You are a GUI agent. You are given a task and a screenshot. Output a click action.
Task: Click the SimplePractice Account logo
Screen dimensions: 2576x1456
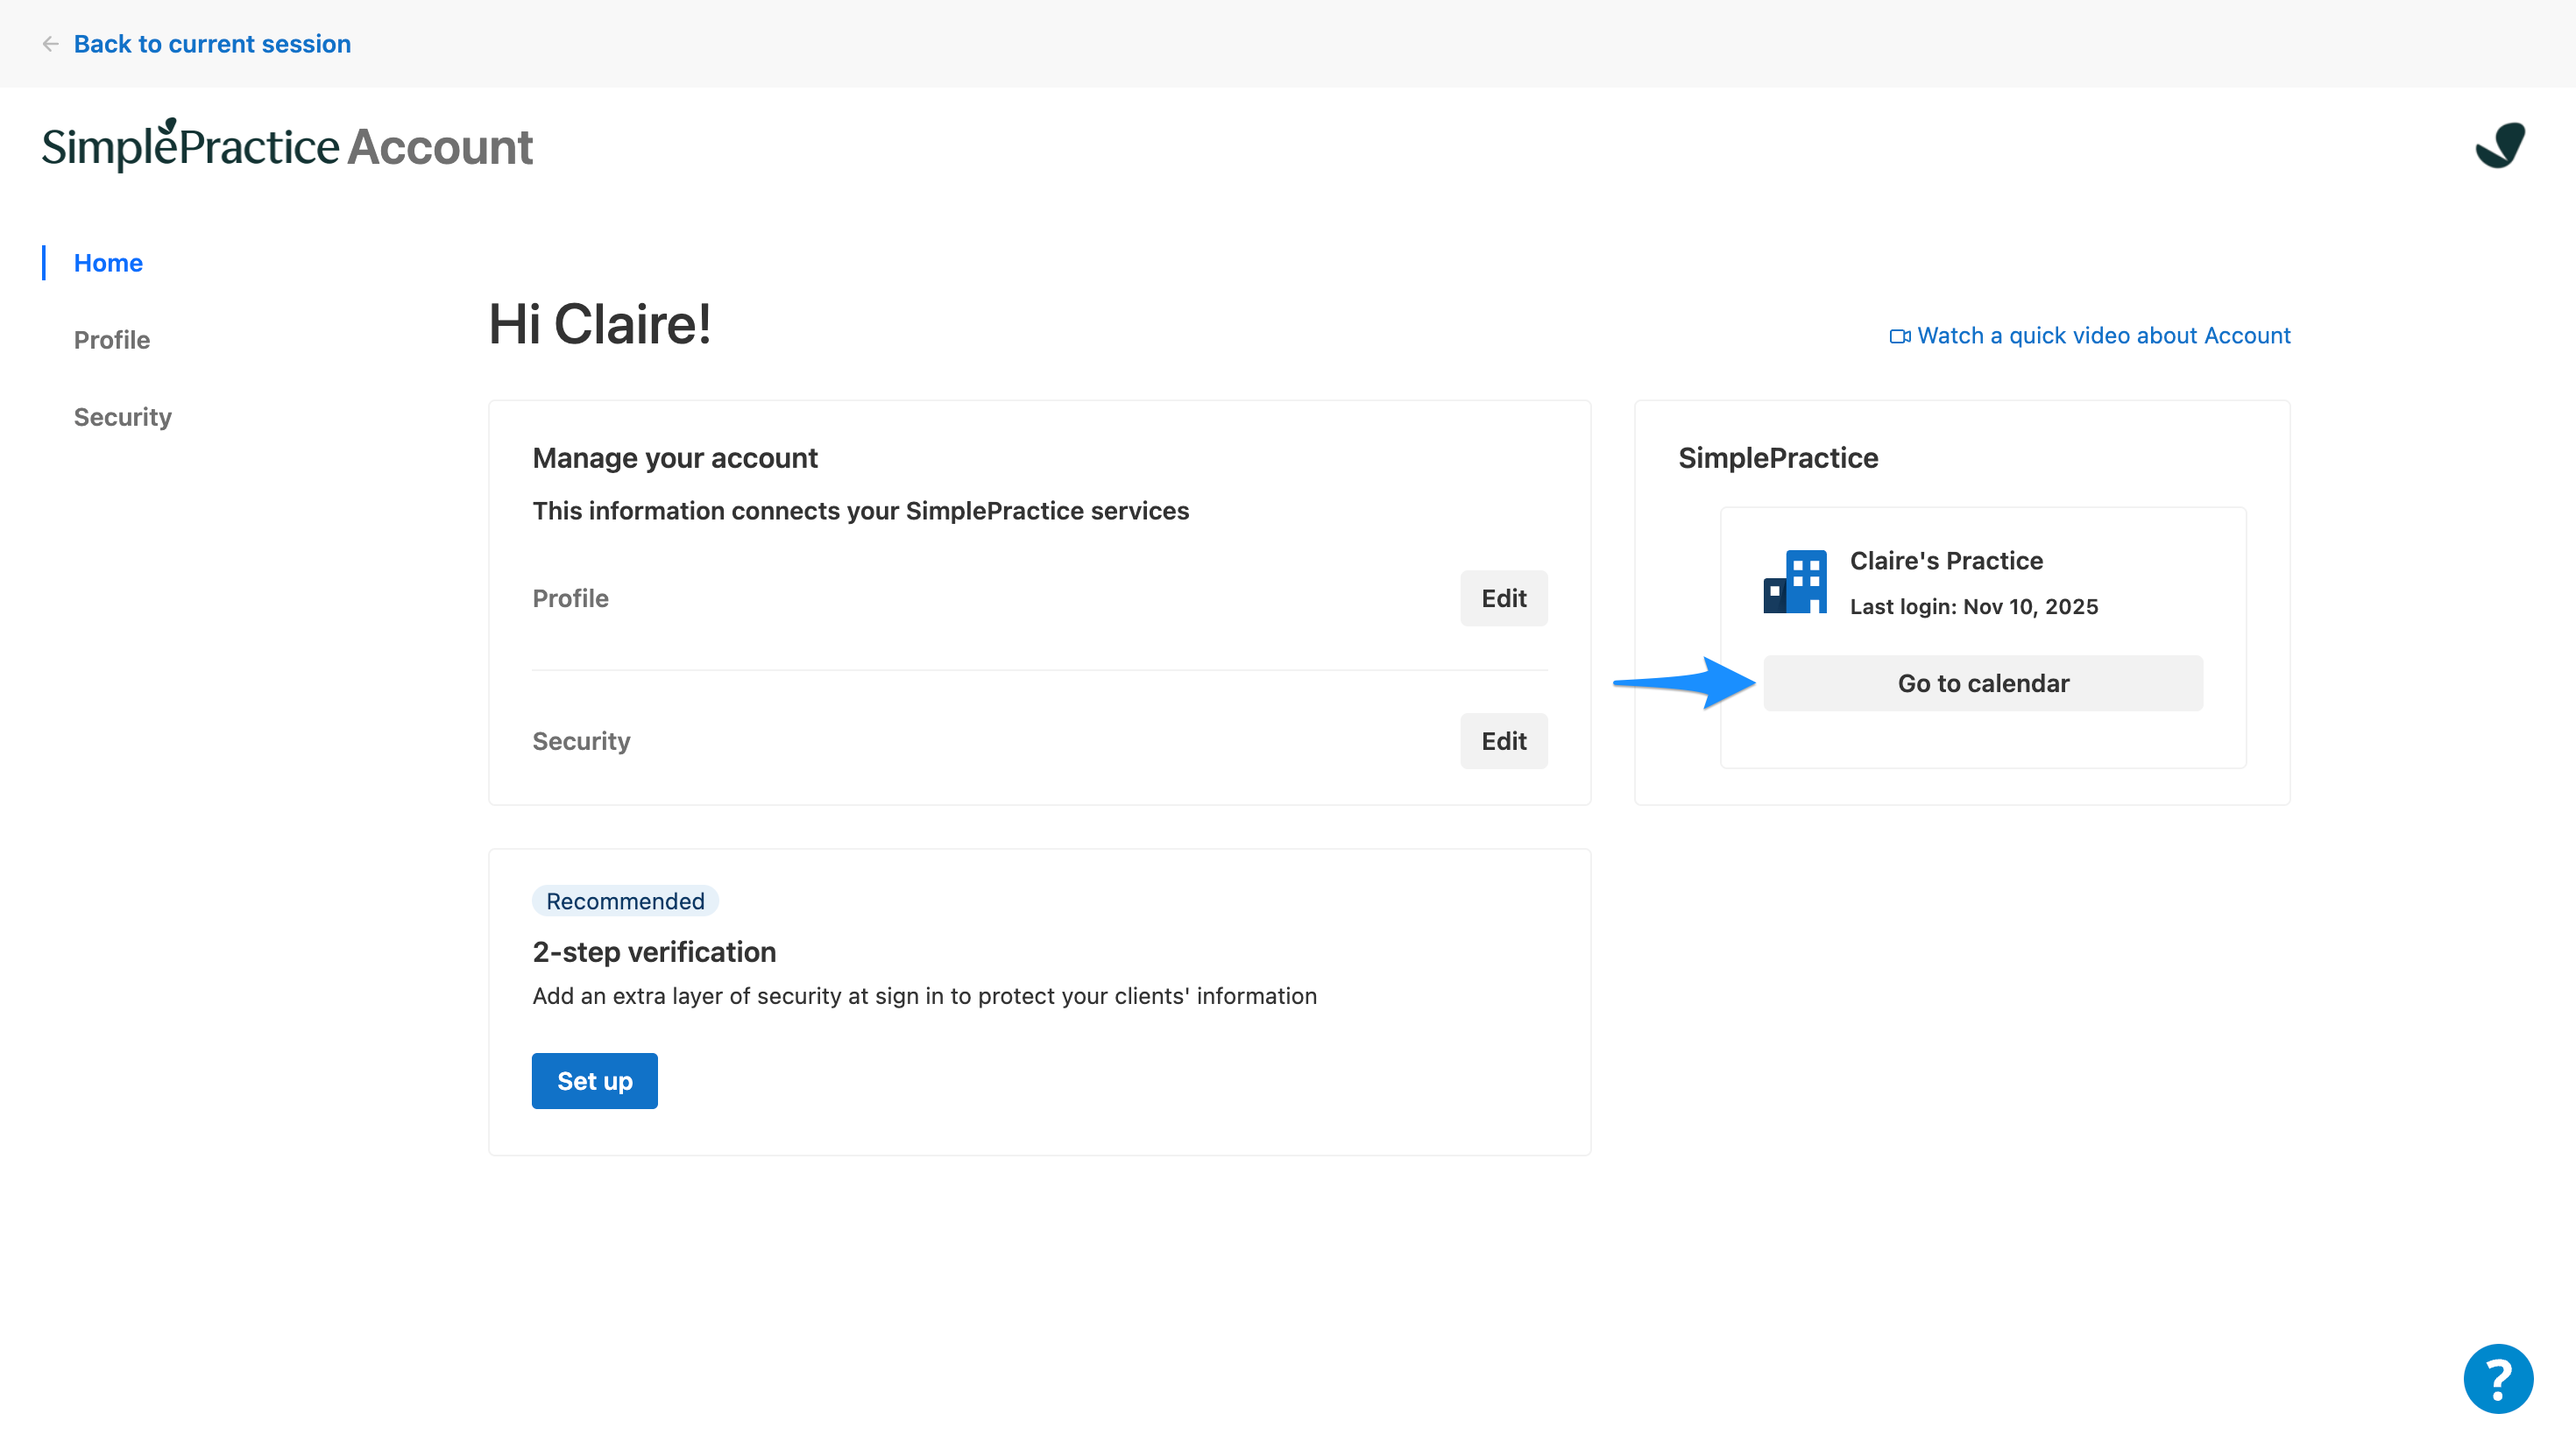coord(287,146)
